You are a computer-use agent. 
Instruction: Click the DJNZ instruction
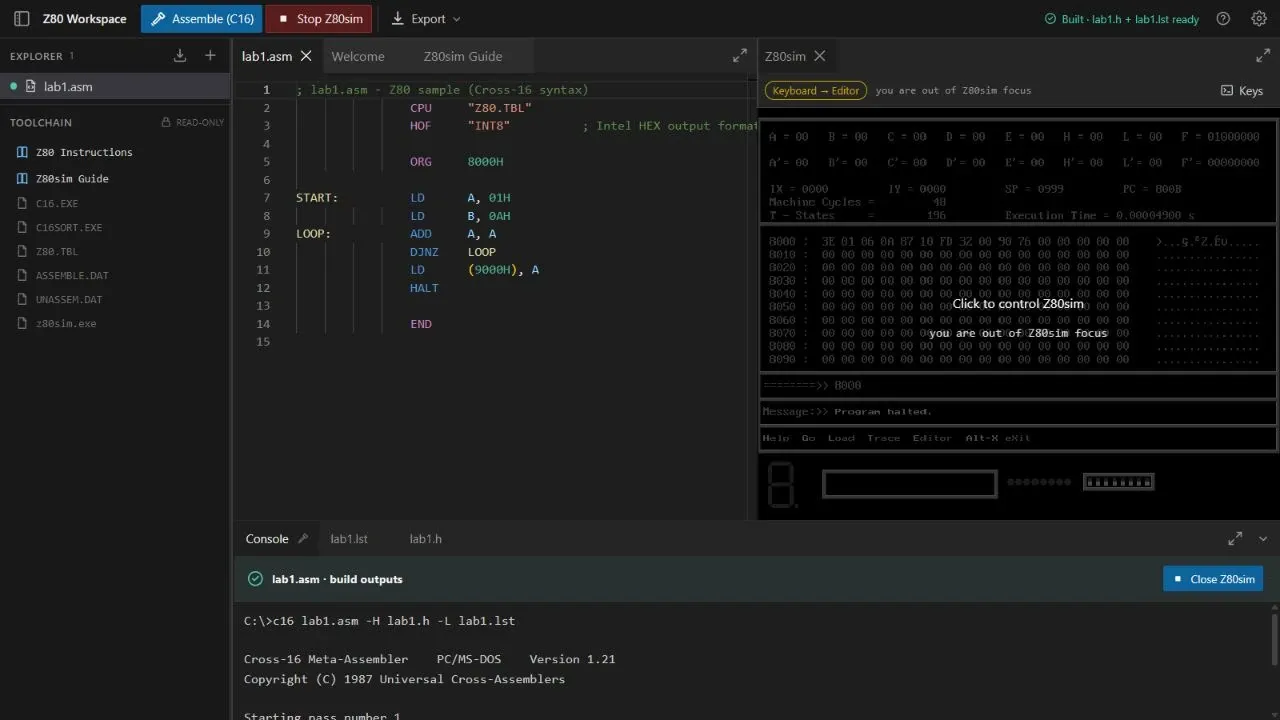(424, 252)
